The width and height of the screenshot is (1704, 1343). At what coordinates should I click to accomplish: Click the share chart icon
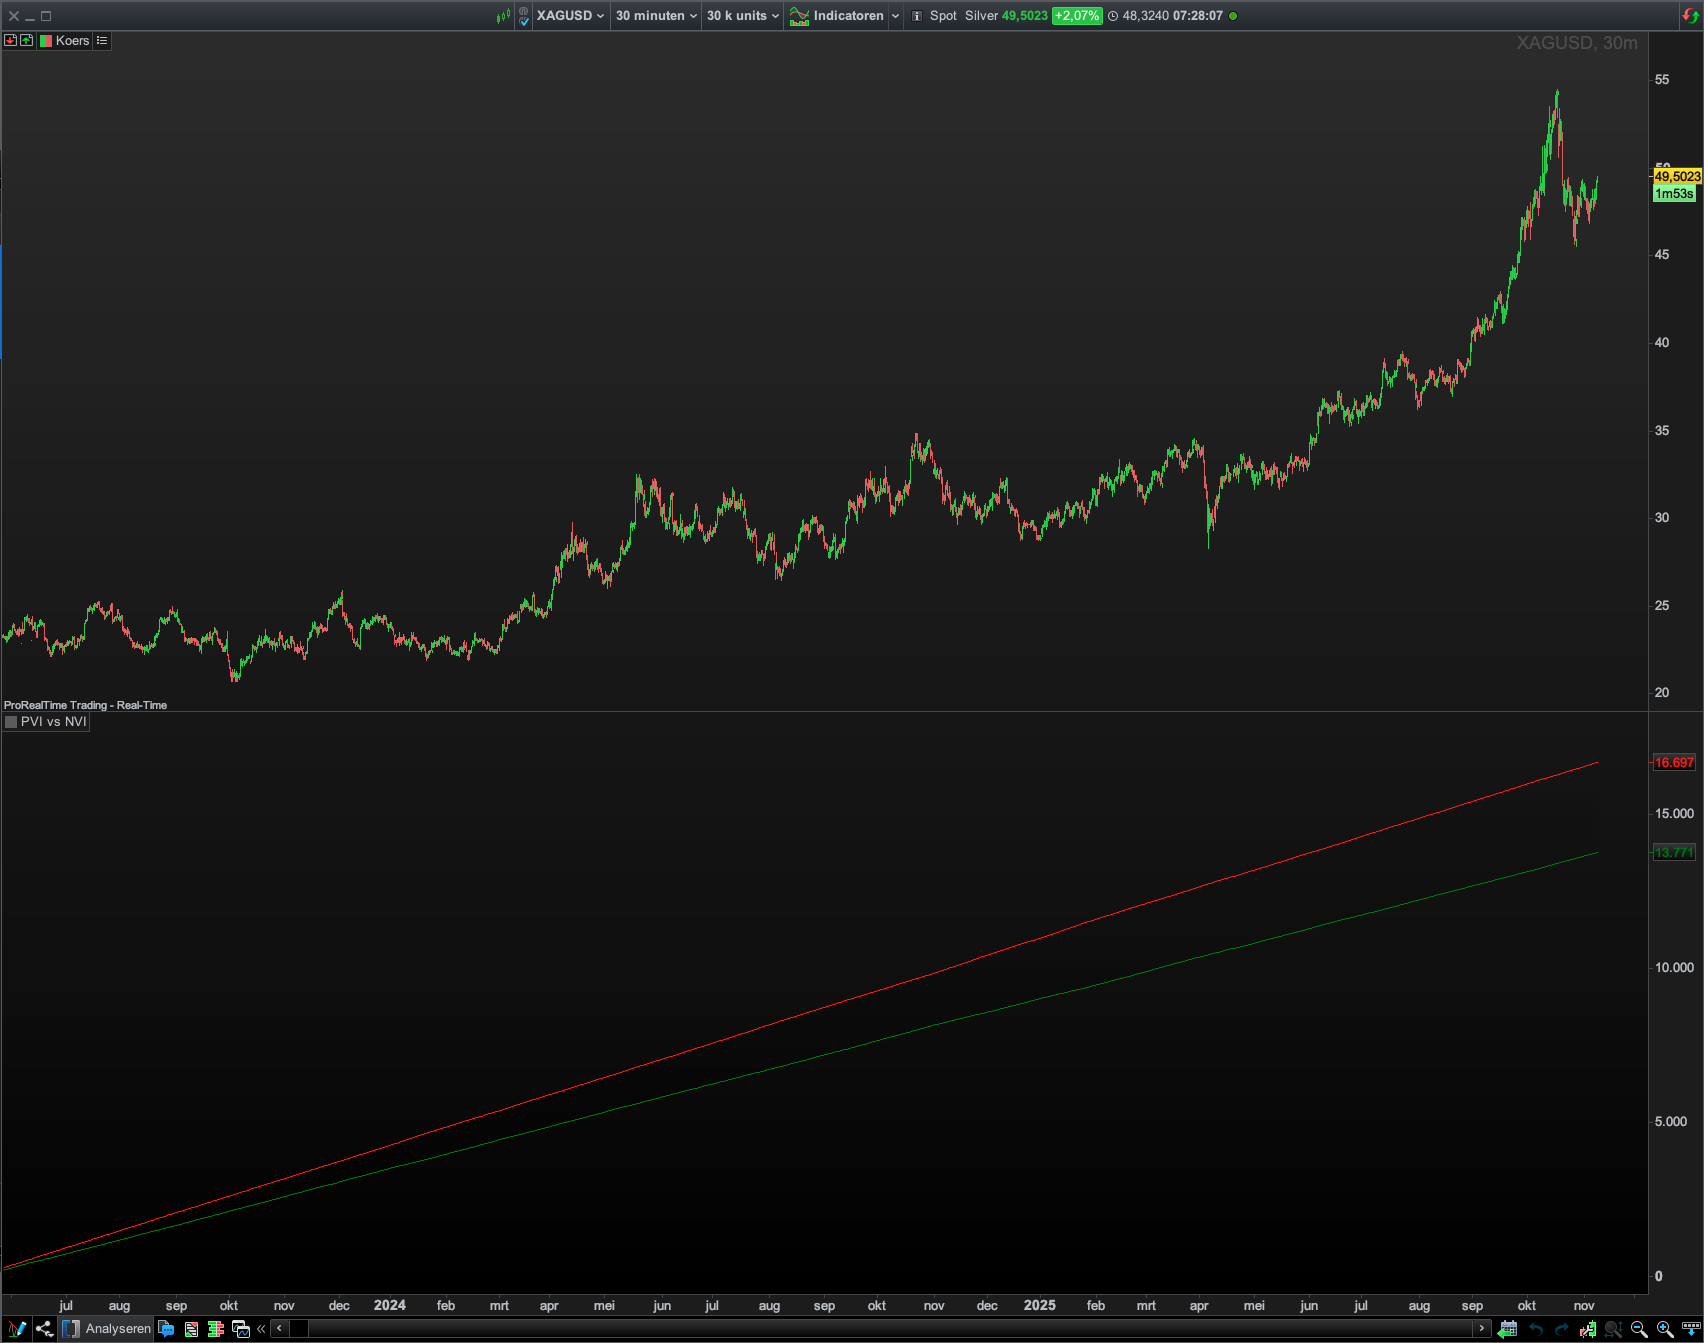coord(44,1329)
